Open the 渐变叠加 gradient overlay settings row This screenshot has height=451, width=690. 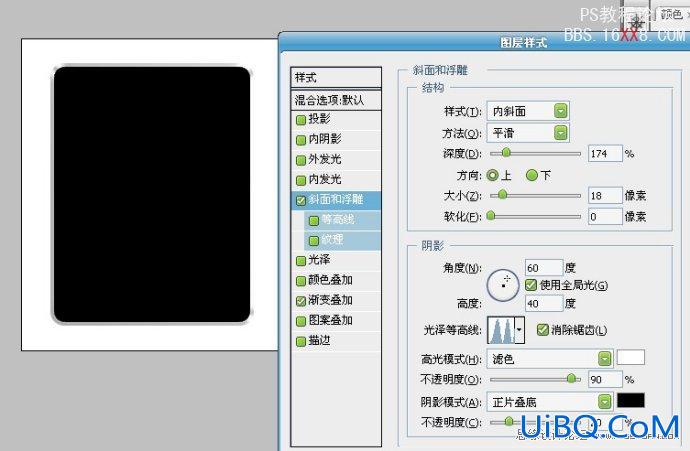coord(337,301)
